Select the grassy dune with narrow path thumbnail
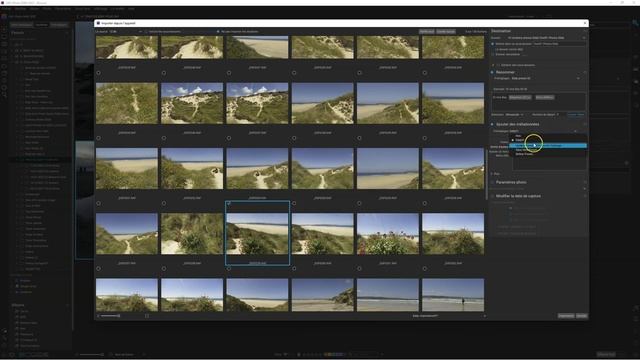Image resolution: width=640 pixels, height=360 pixels. (x=127, y=103)
